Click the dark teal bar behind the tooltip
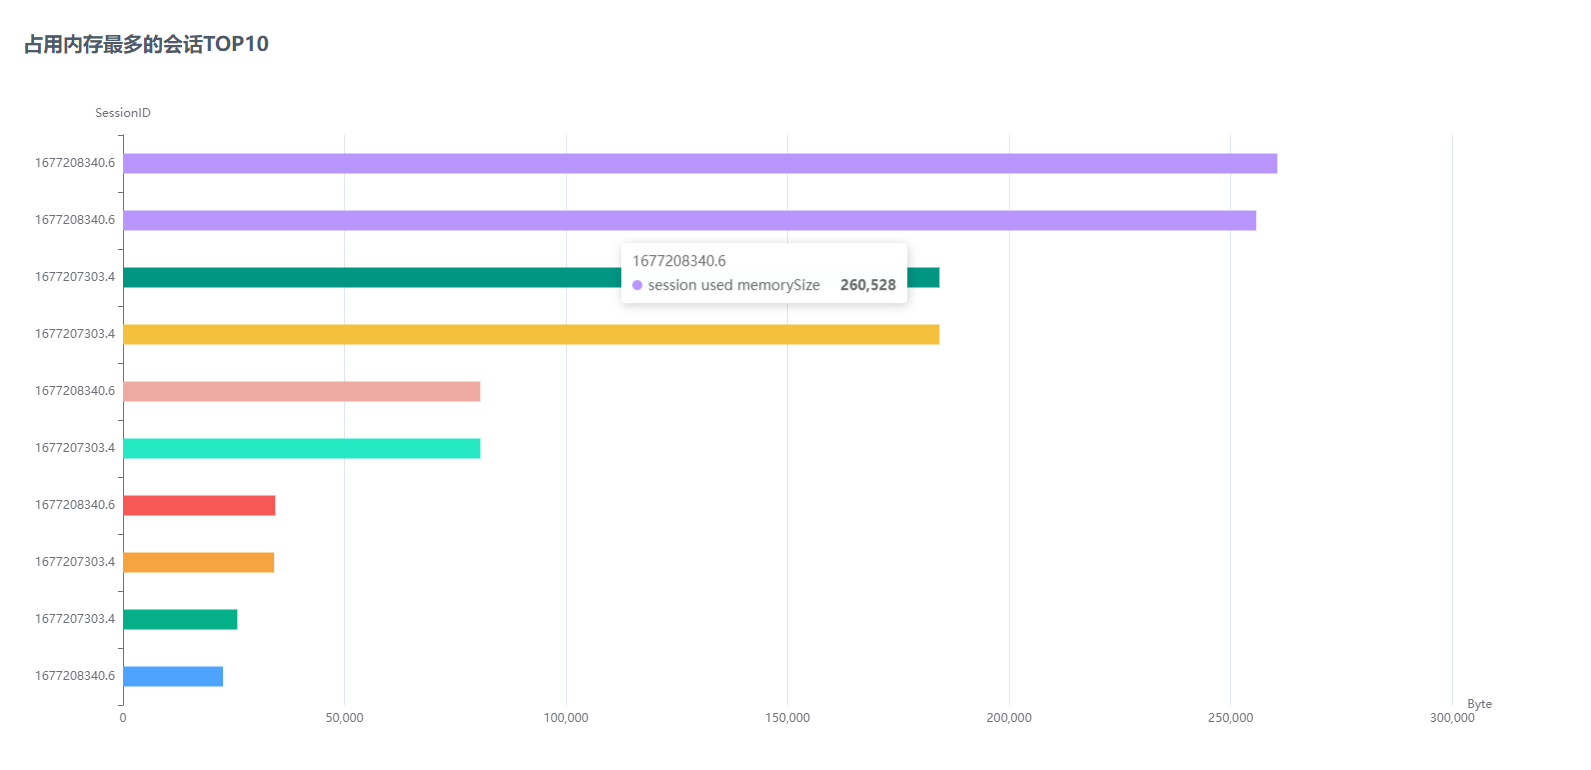The height and width of the screenshot is (770, 1591). 370,277
